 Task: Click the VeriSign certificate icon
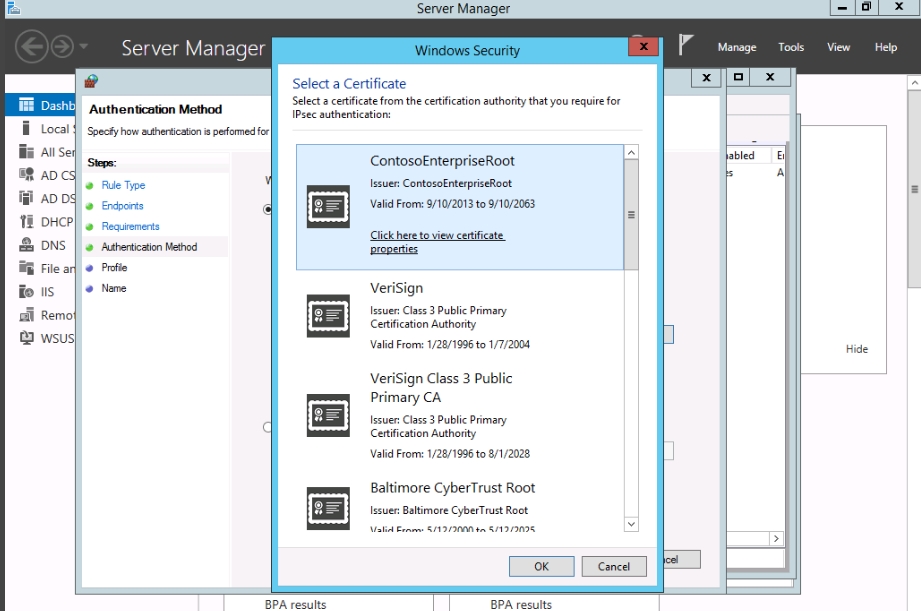coord(328,316)
